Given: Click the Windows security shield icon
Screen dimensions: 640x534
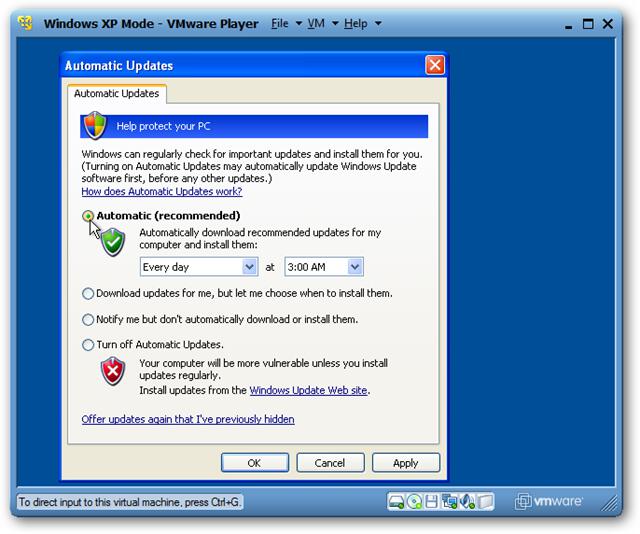Looking at the screenshot, I should tap(95, 125).
